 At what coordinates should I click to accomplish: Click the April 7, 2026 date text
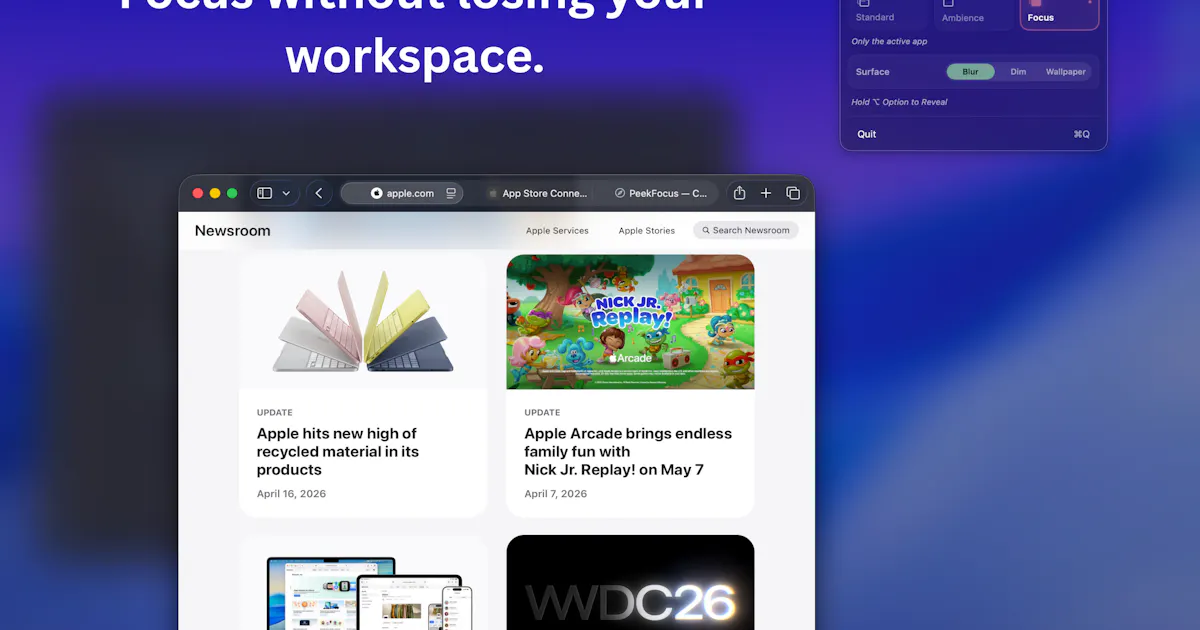556,494
